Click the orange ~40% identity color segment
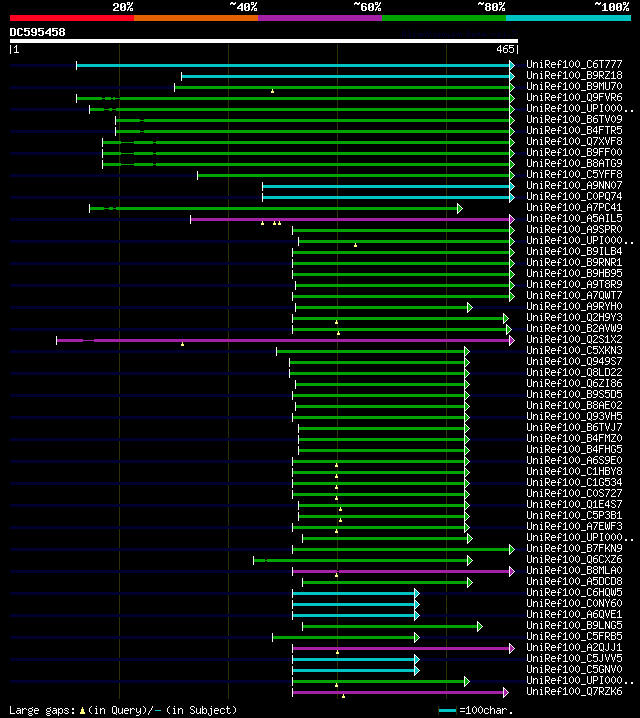This screenshot has height=718, width=640. tap(196, 18)
